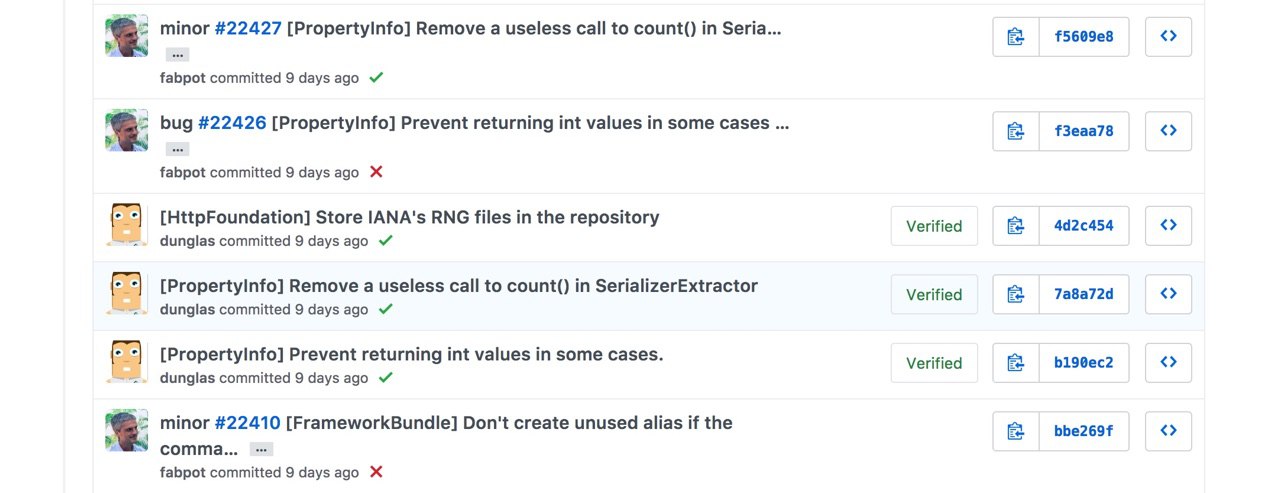Copy full SHA for commit 4d2c454
This screenshot has height=493, width=1280.
tap(1016, 225)
